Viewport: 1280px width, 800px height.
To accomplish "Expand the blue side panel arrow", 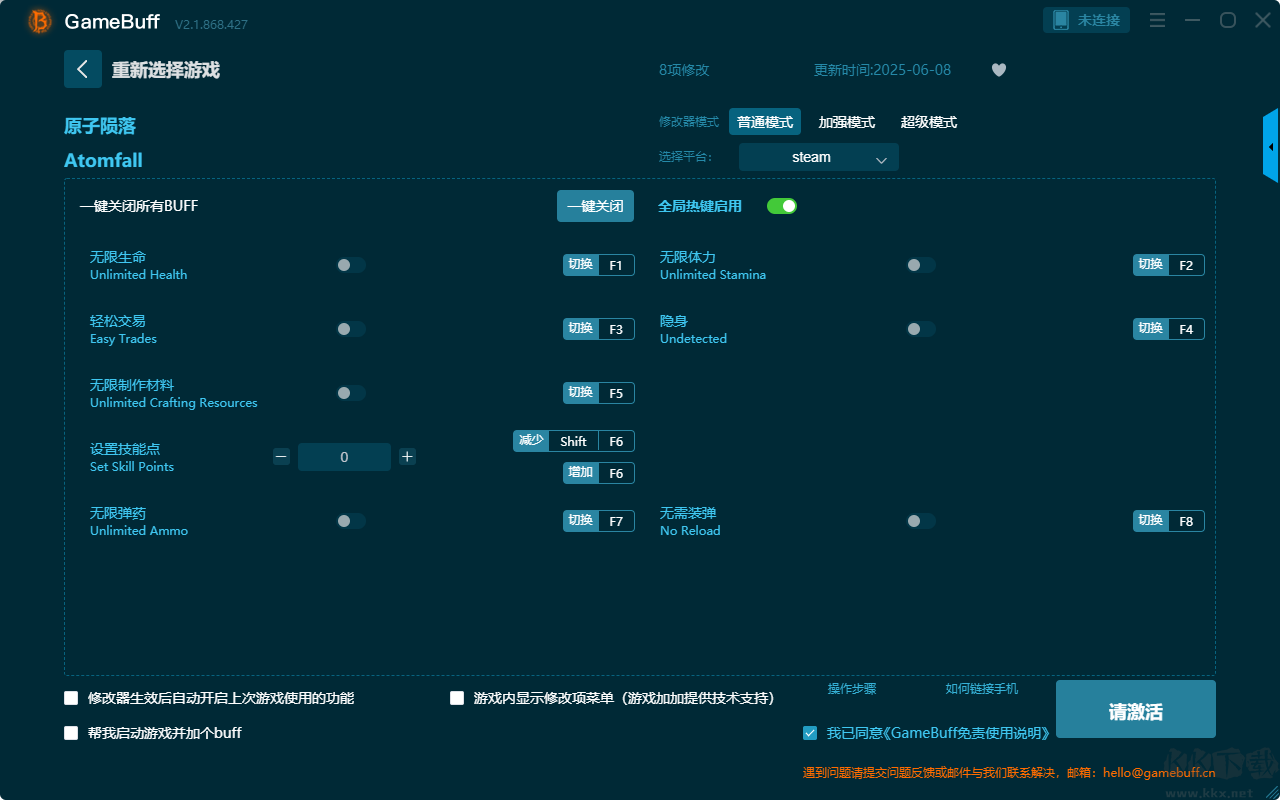I will 1271,146.
